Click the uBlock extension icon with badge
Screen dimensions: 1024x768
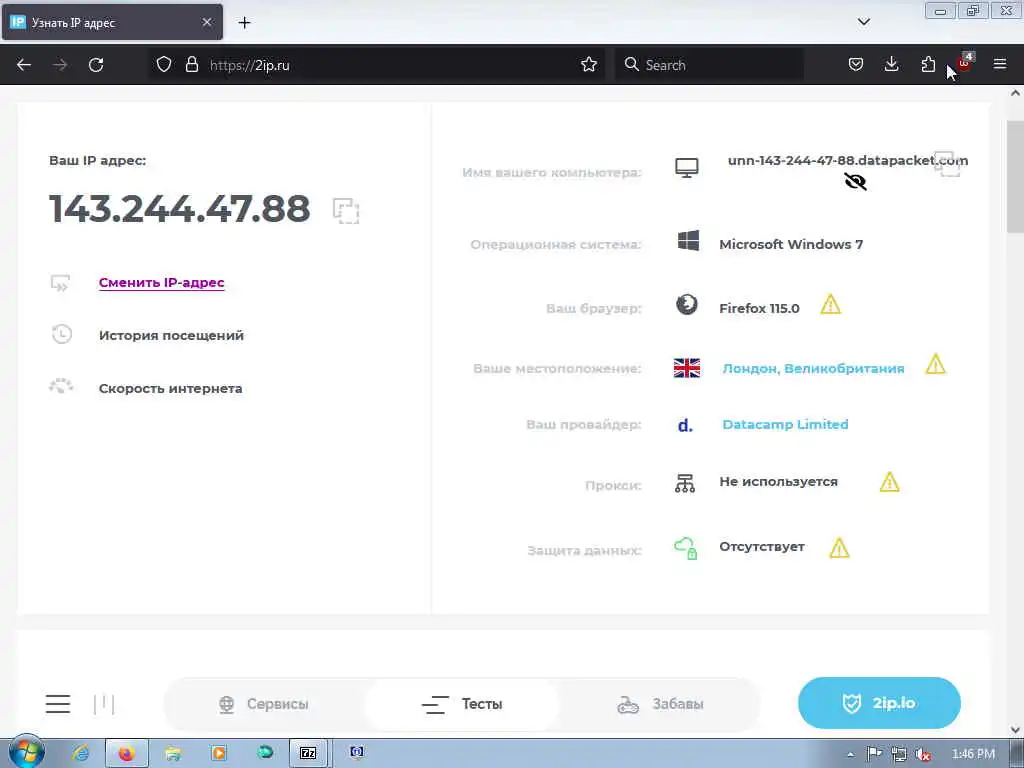(x=965, y=63)
